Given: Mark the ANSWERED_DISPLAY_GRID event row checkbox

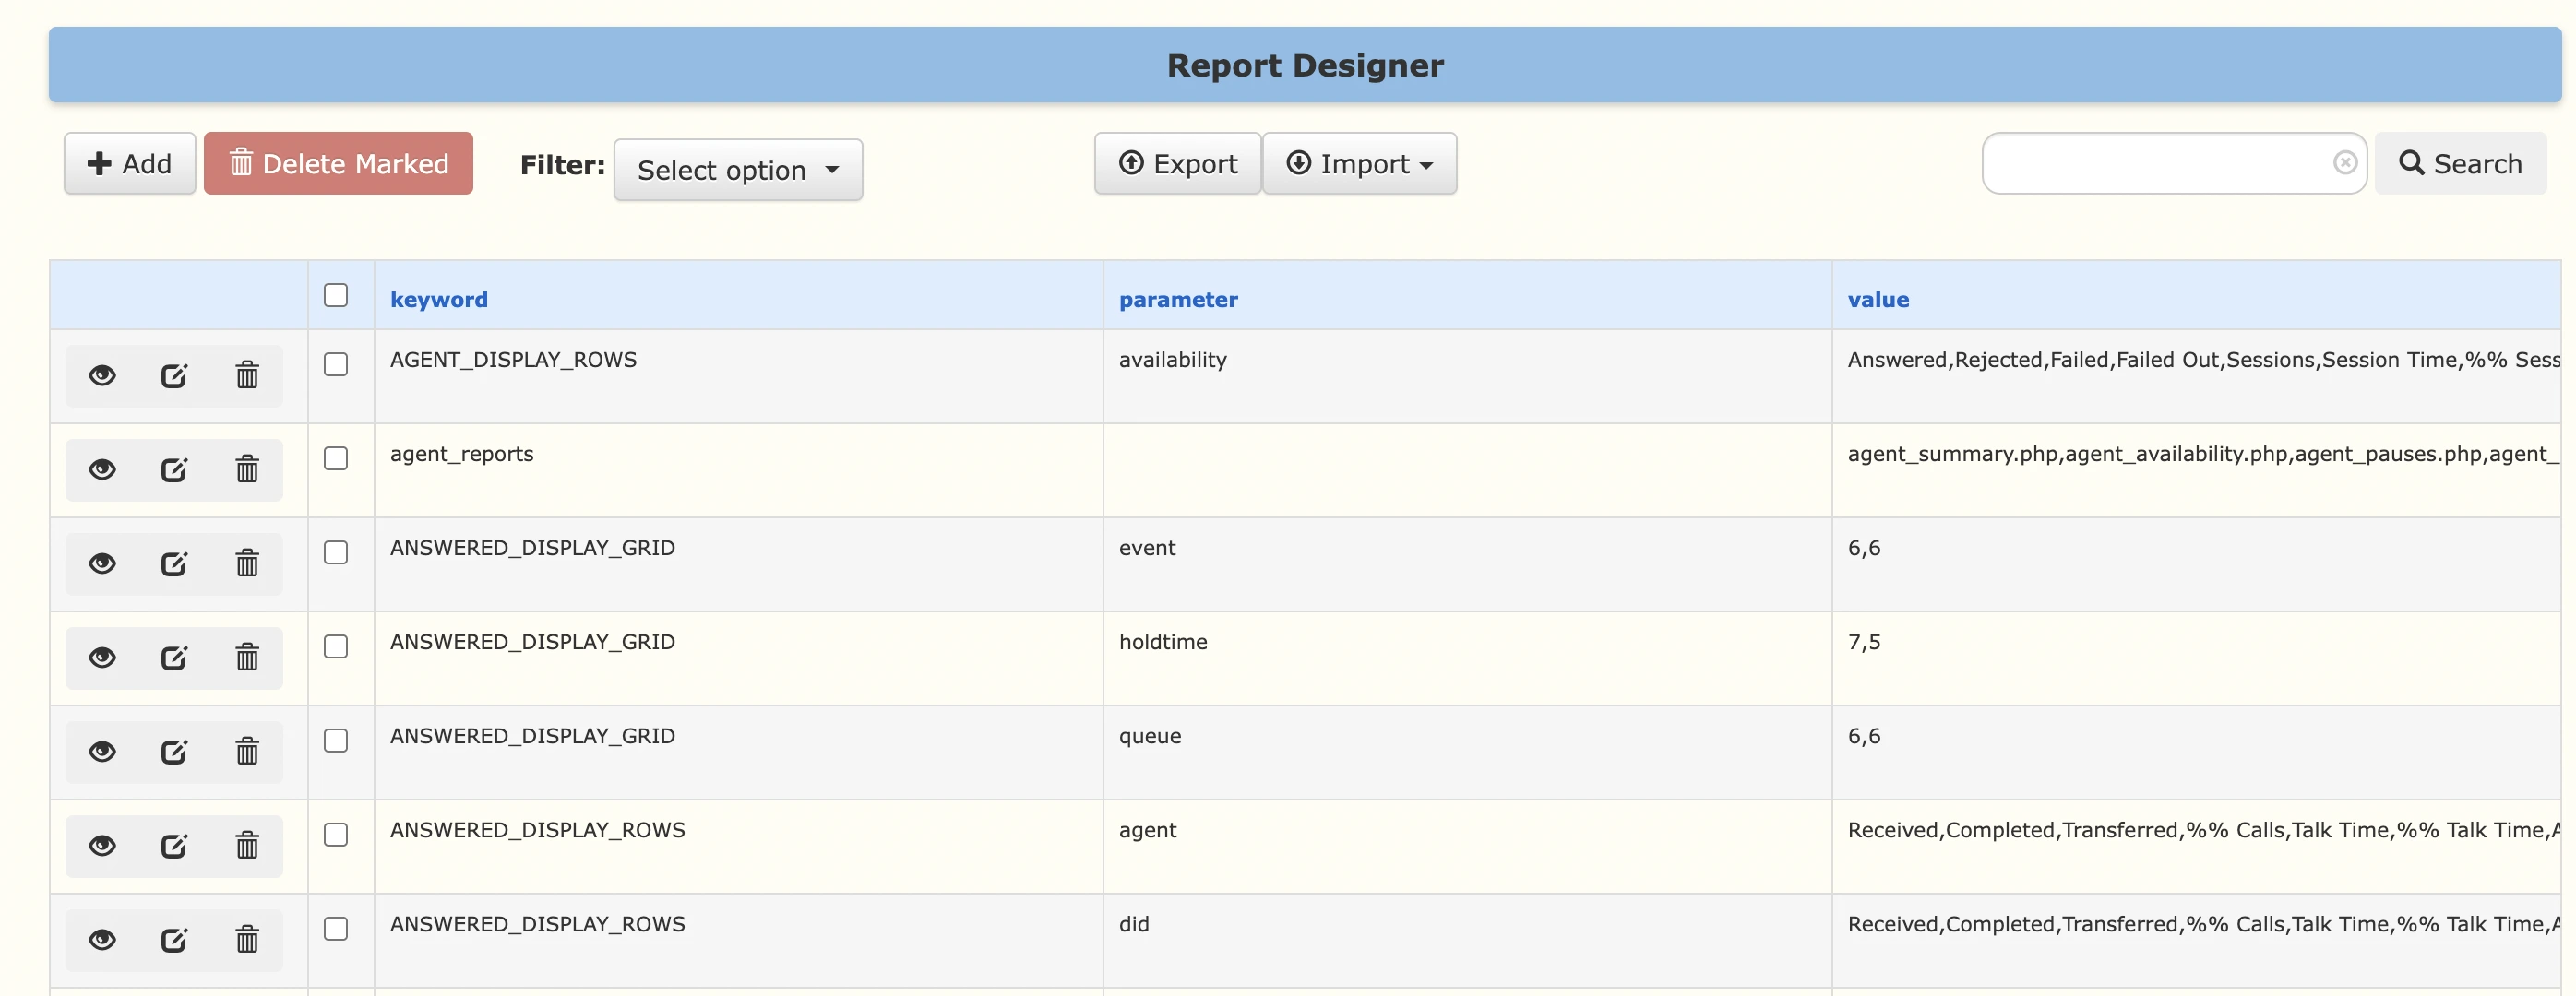Looking at the screenshot, I should [336, 553].
